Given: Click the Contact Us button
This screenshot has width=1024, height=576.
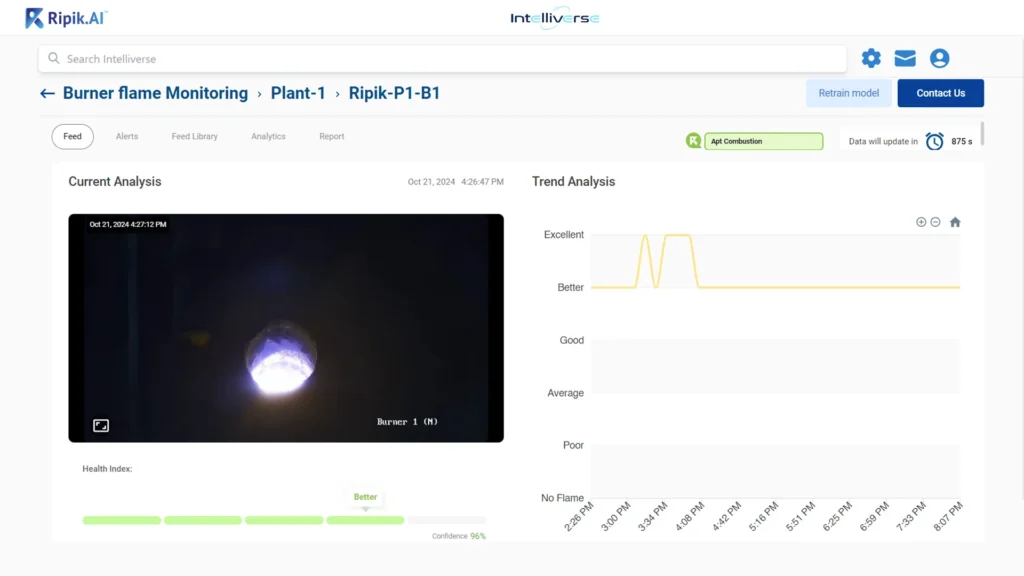Looking at the screenshot, I should [x=940, y=93].
